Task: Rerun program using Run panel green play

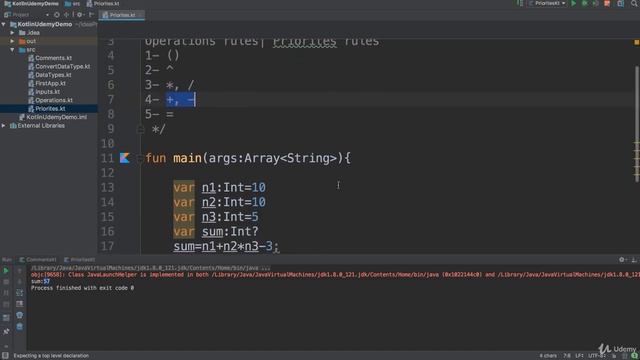Action: pos(6,271)
